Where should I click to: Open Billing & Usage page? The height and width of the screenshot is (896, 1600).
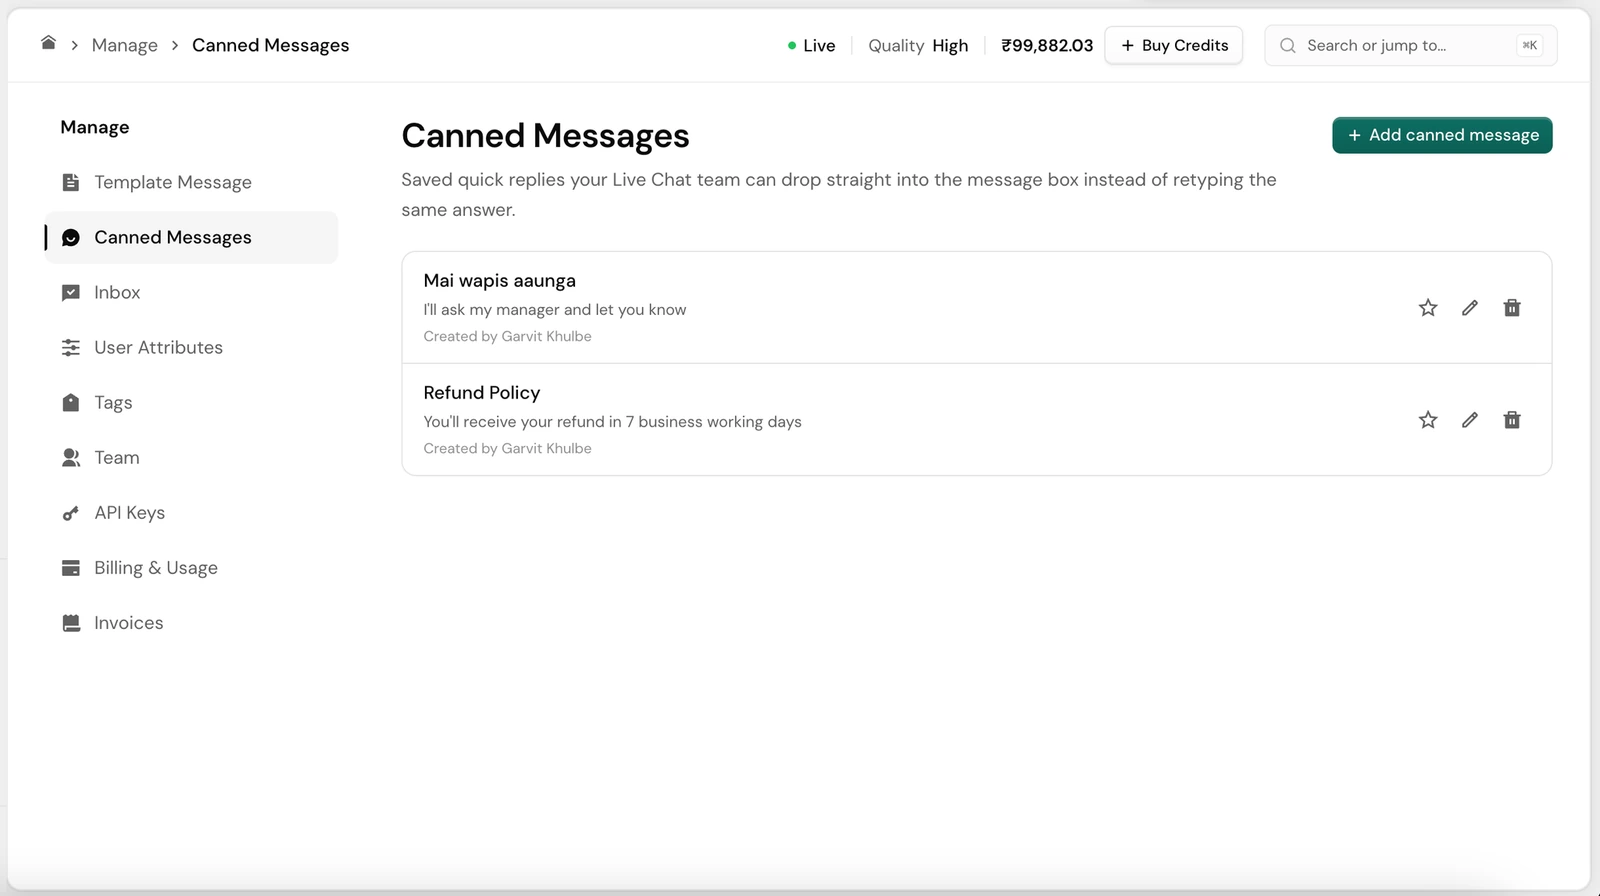click(192, 567)
